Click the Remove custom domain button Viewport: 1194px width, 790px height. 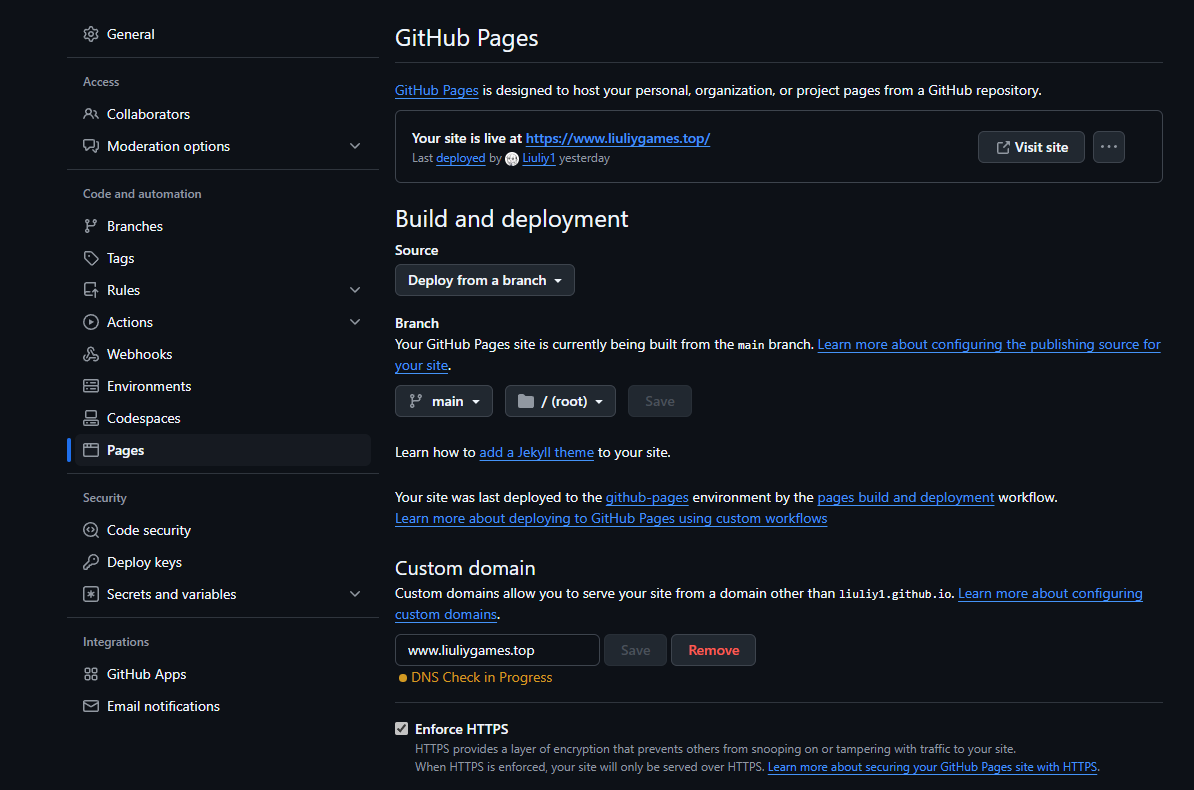(714, 650)
